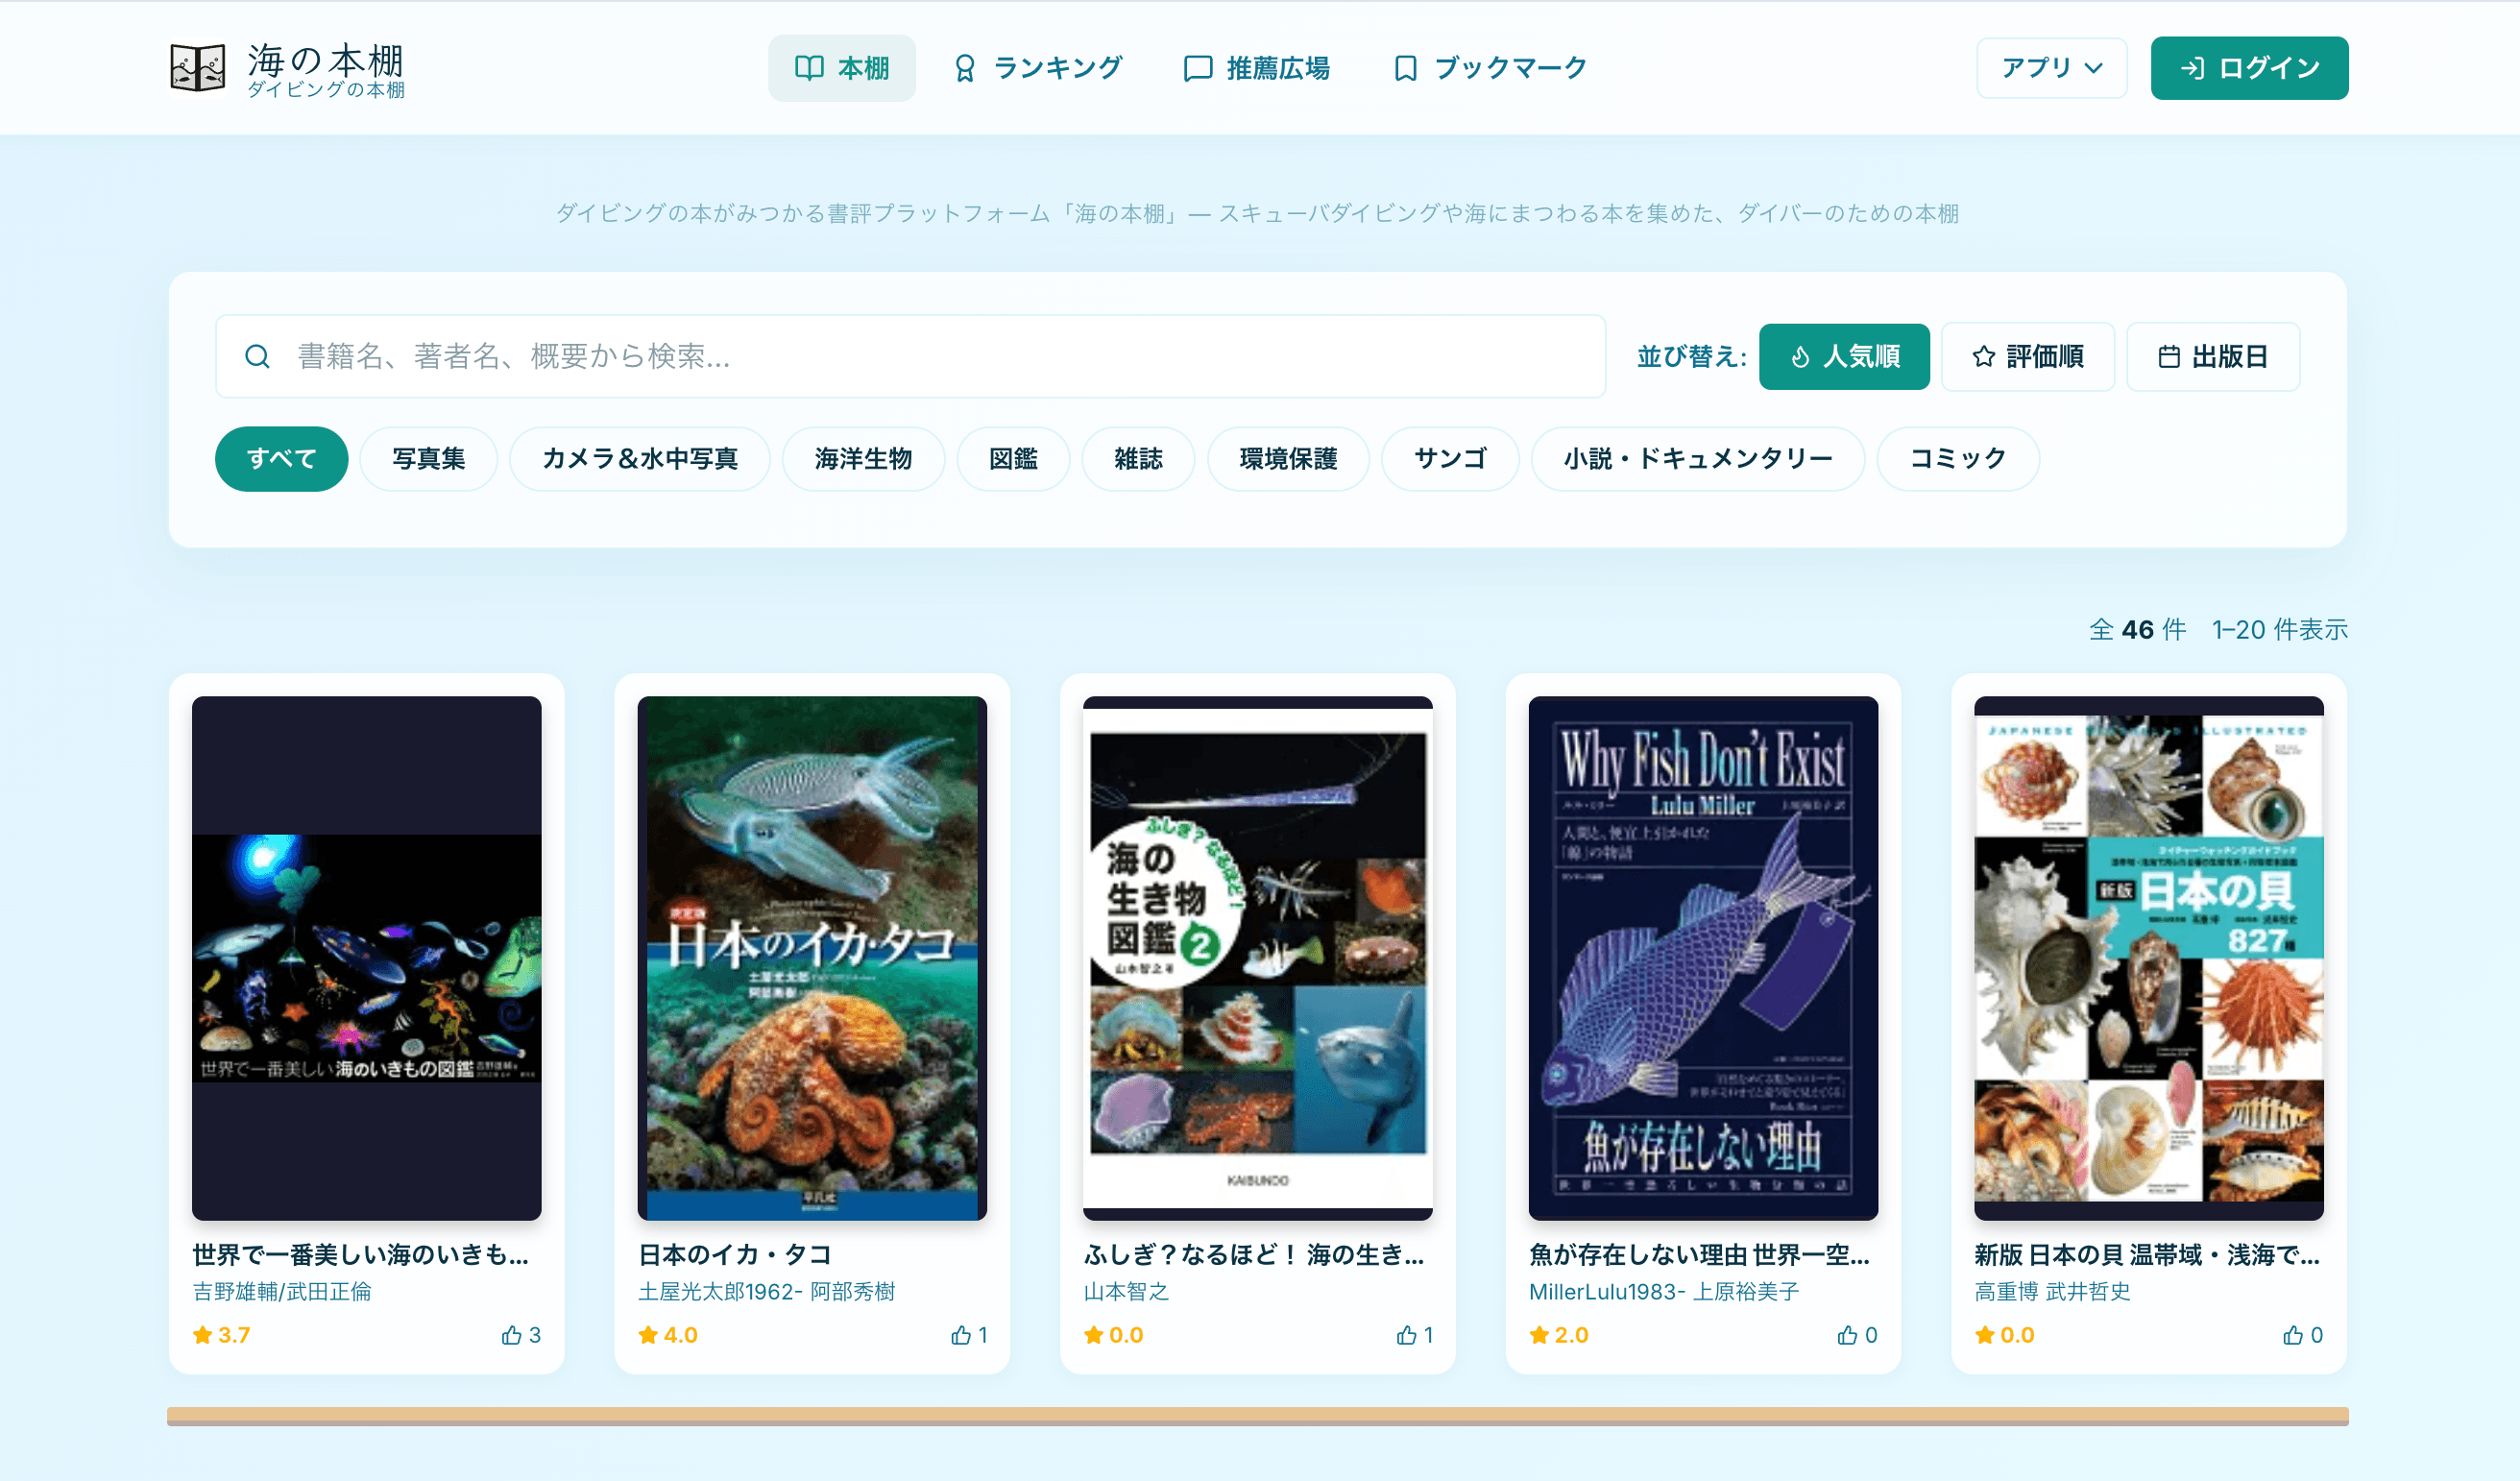2520x1481 pixels.
Task: Select the すべて category chip
Action: [x=281, y=459]
